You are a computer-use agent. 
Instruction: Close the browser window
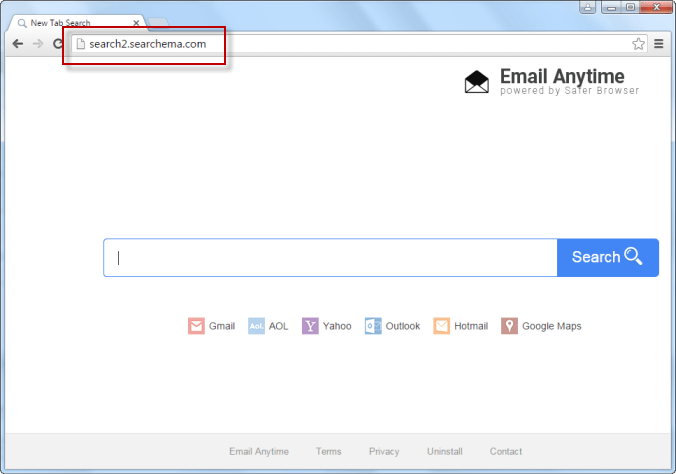[x=656, y=7]
